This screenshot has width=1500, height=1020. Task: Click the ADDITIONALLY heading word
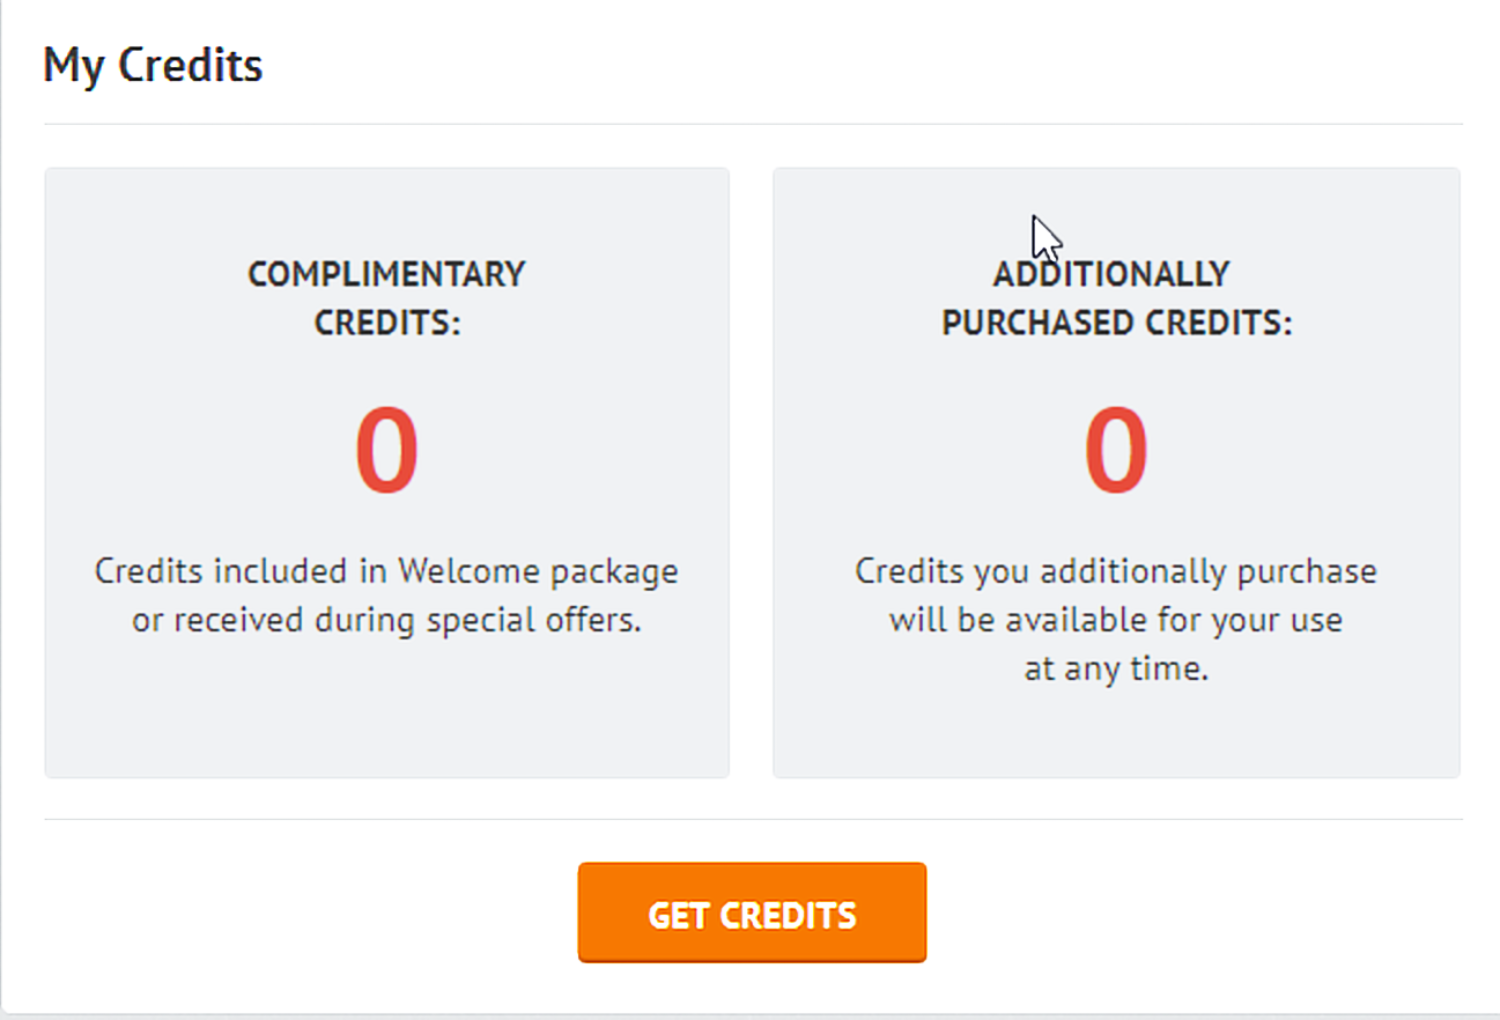click(1111, 274)
